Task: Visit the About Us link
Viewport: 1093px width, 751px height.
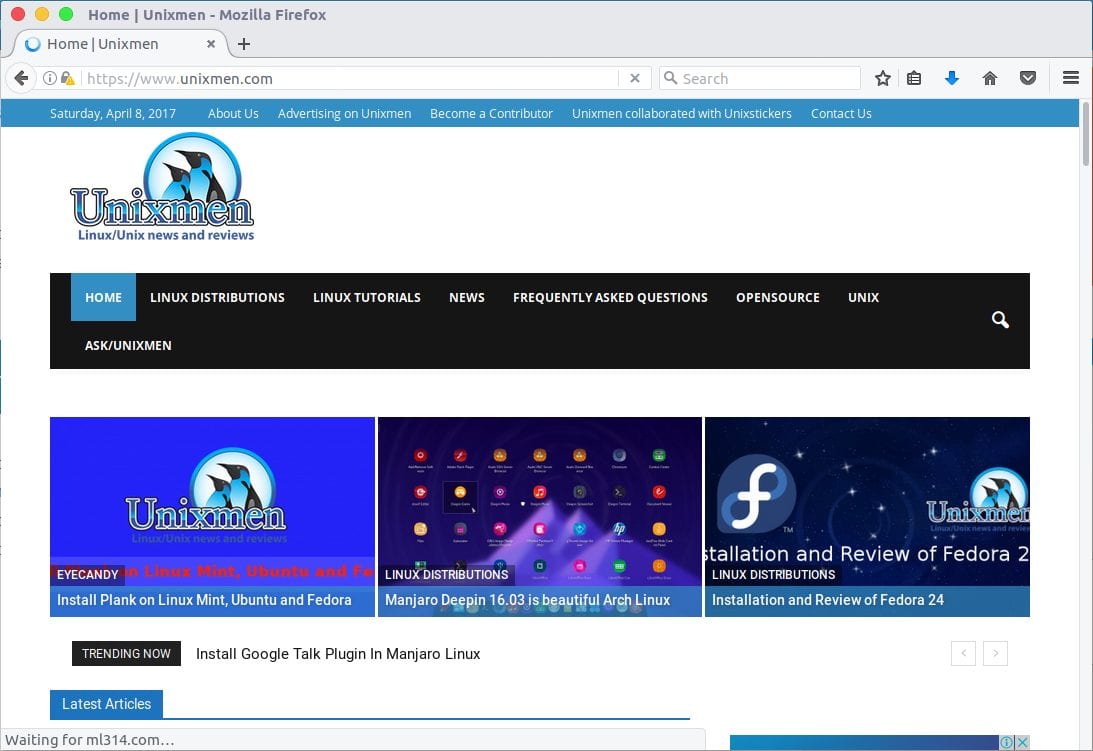Action: point(233,114)
